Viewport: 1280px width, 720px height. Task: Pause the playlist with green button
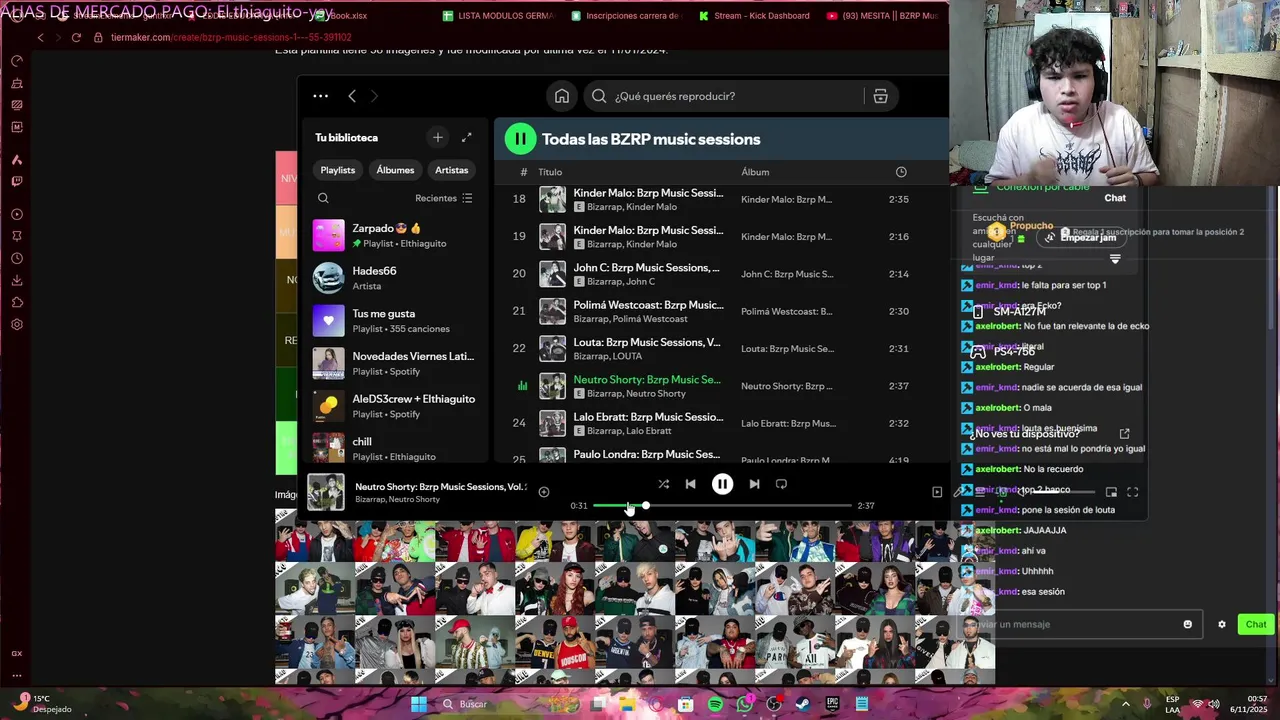pos(520,139)
